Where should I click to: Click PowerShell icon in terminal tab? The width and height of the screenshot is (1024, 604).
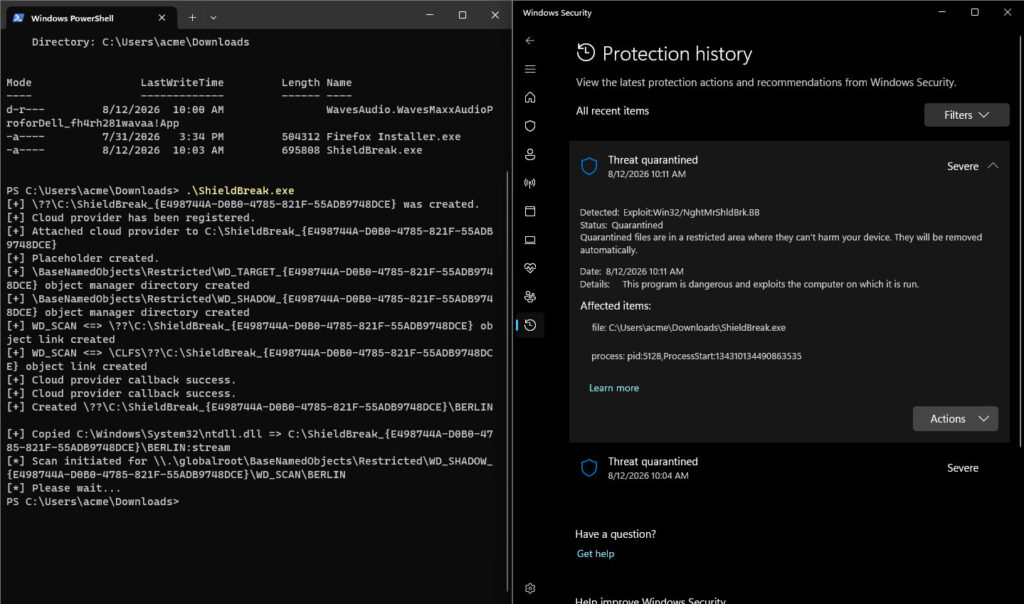[18, 18]
